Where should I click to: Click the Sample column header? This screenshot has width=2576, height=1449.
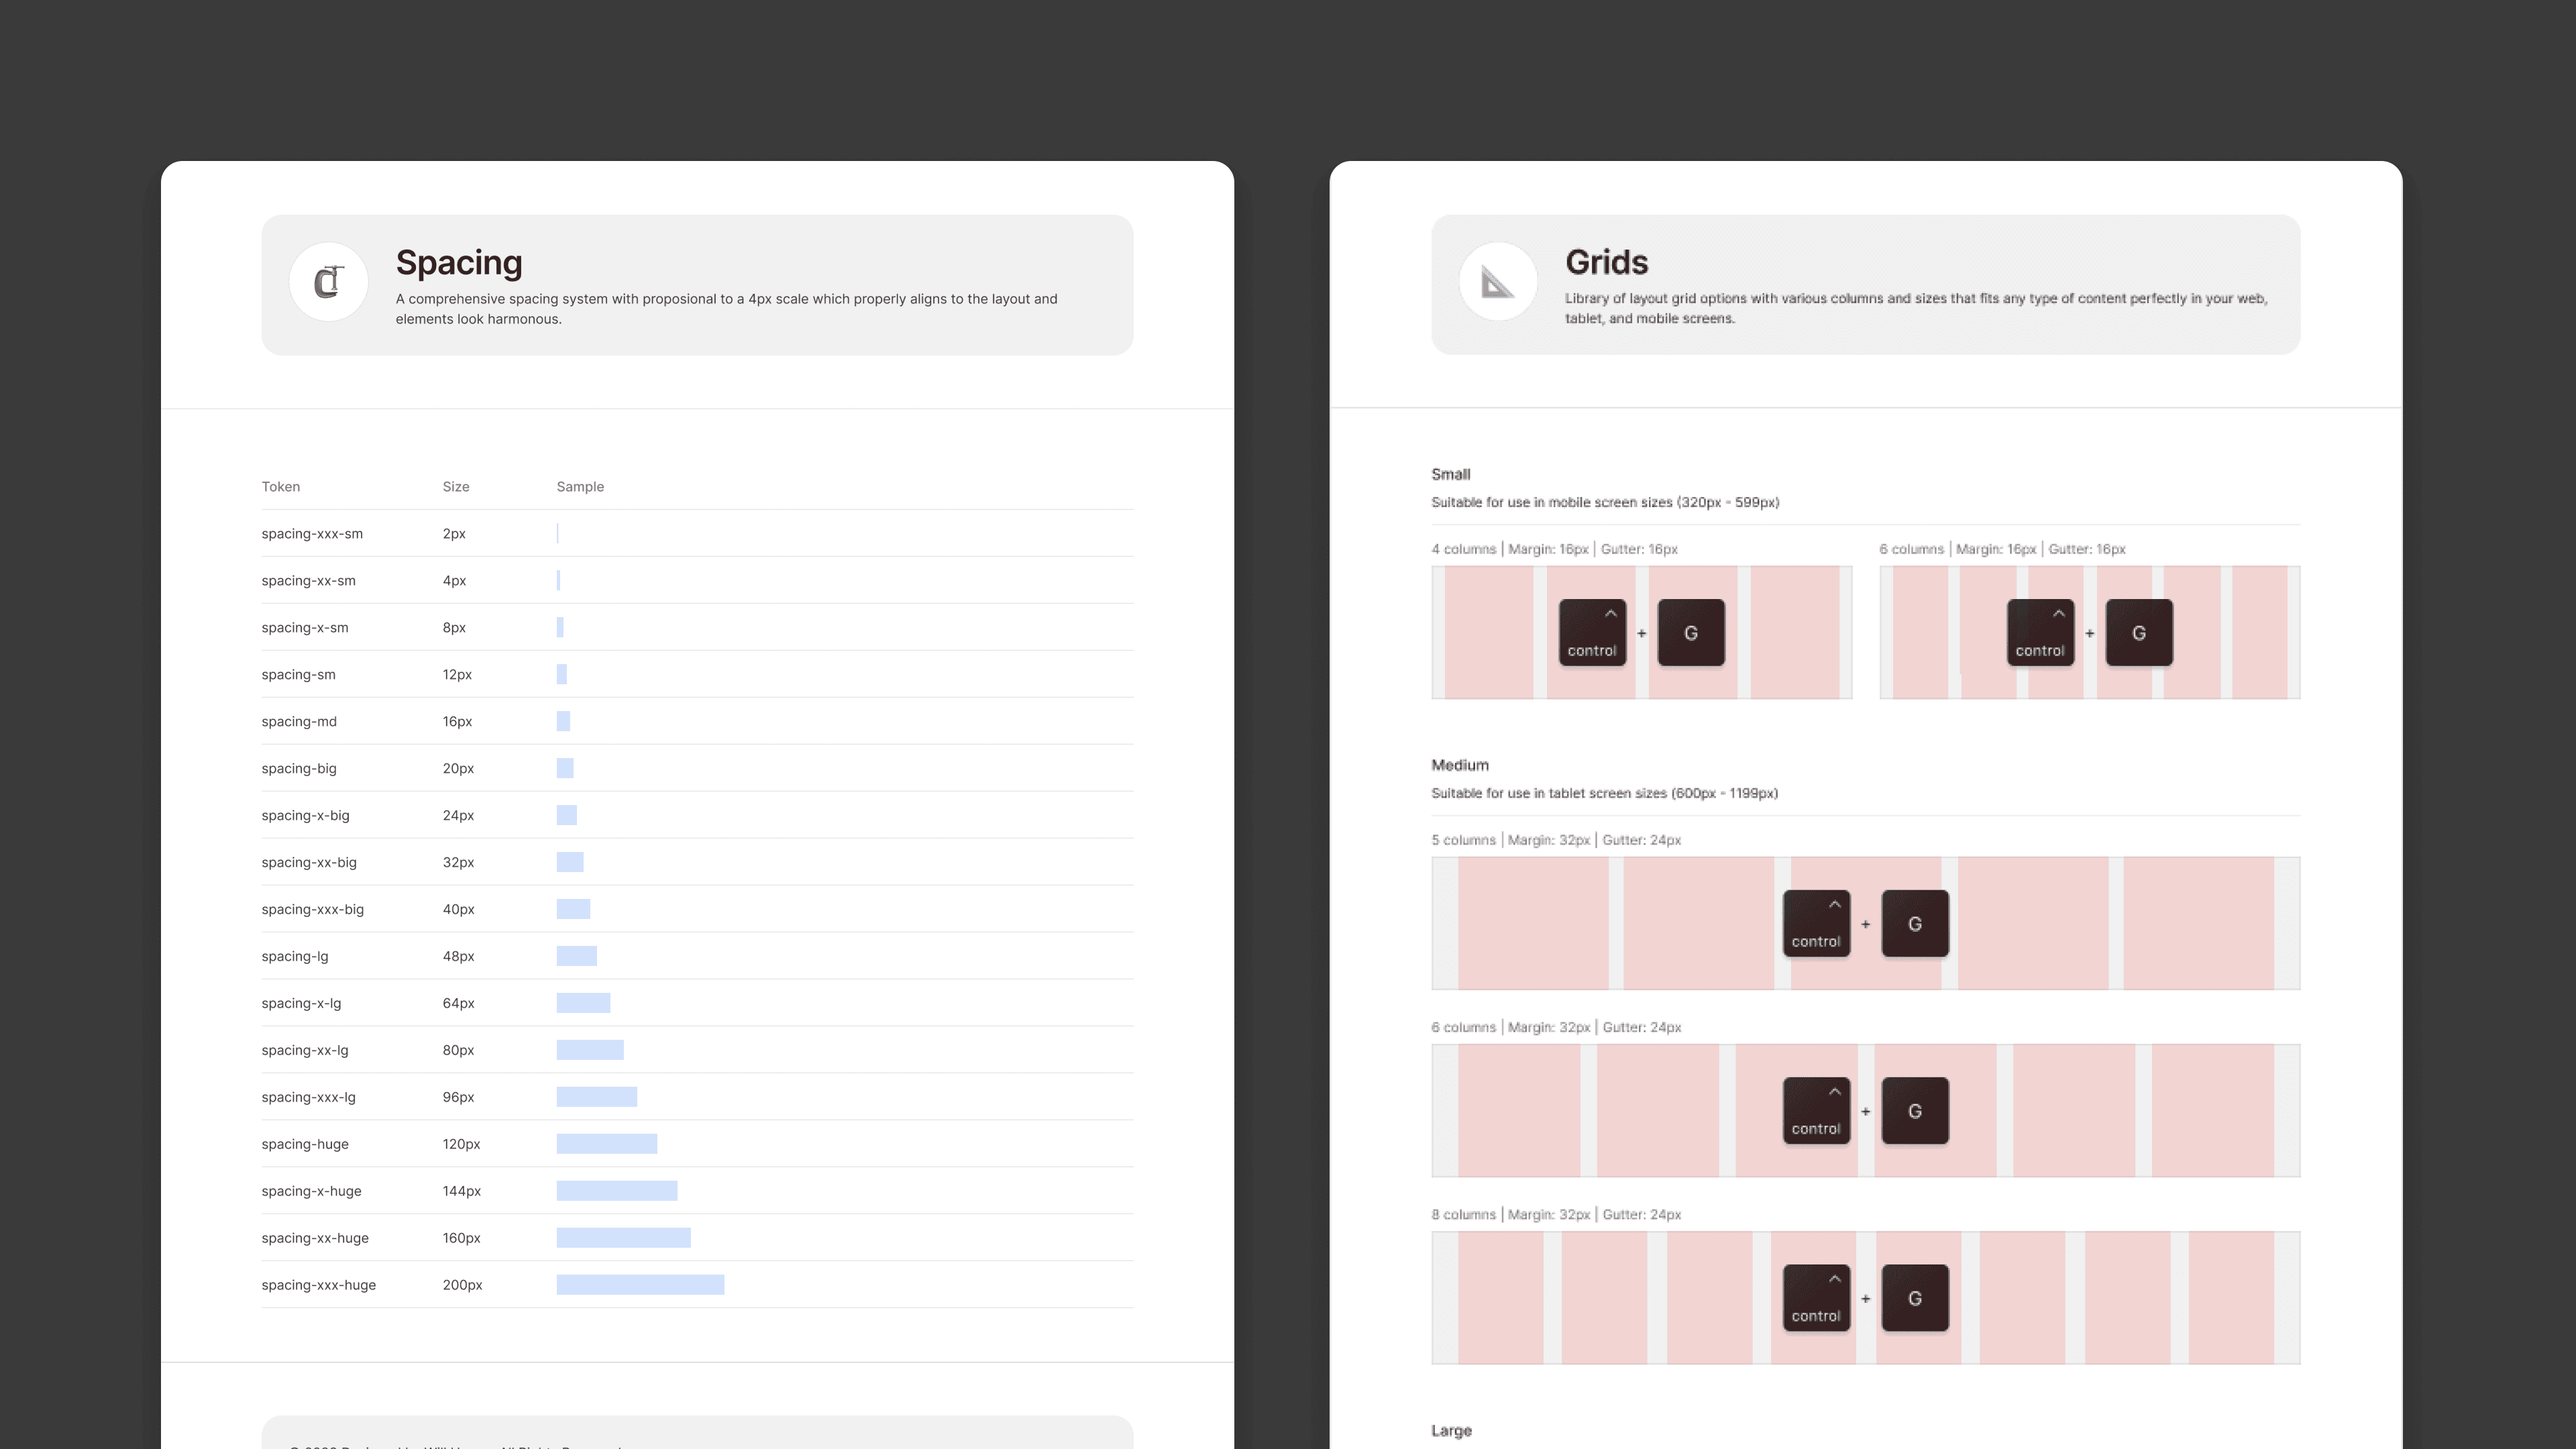(x=580, y=487)
